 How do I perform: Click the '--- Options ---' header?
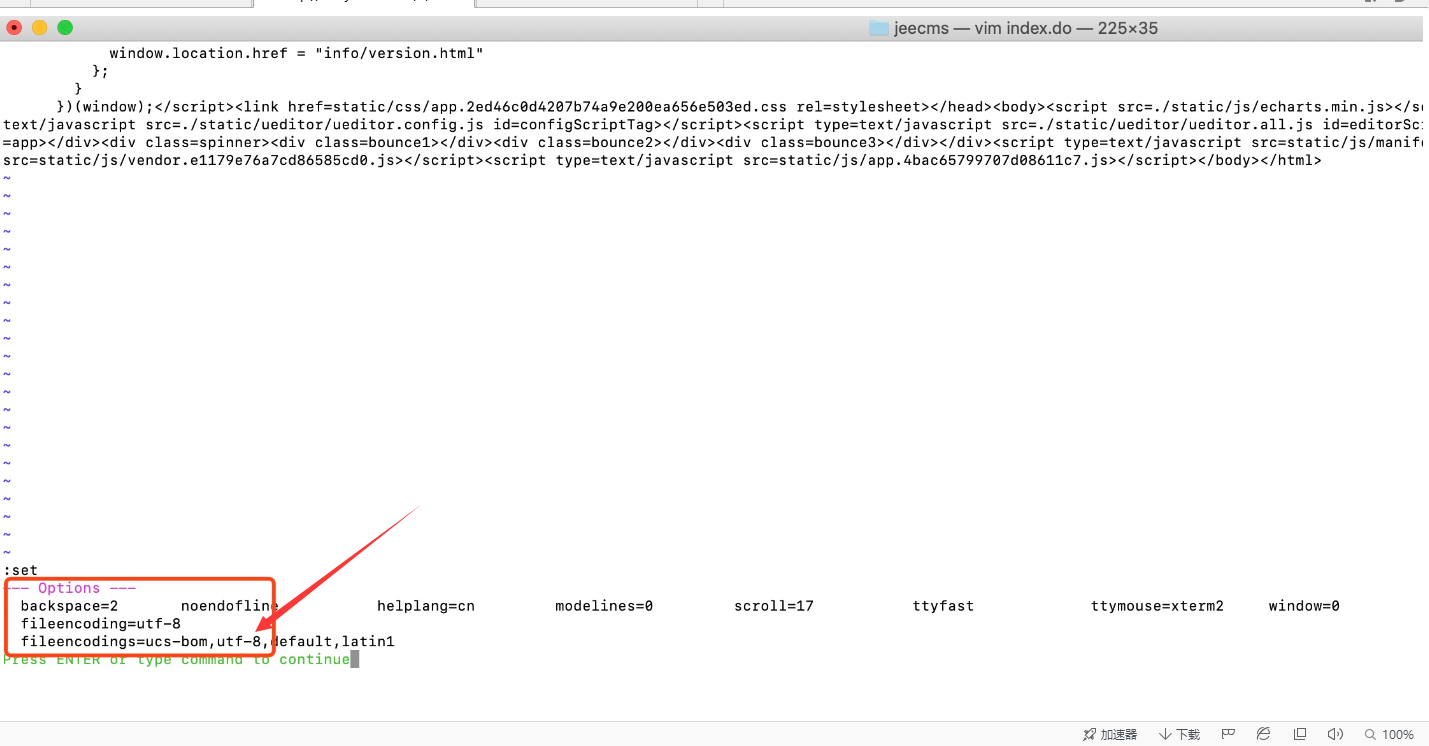69,588
